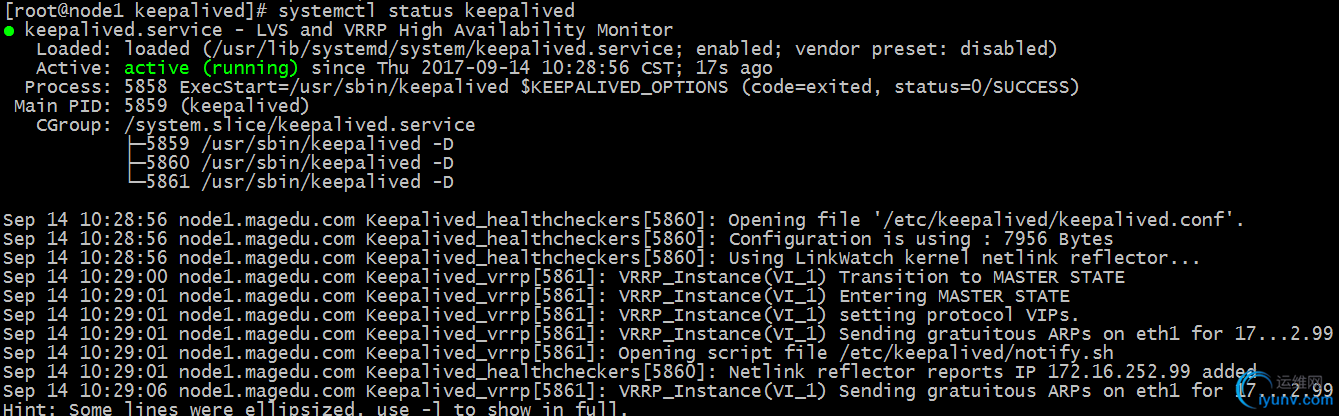The image size is (1339, 416).
Task: Click the 'Entering MASTER STATE' log entry
Action: 954,296
